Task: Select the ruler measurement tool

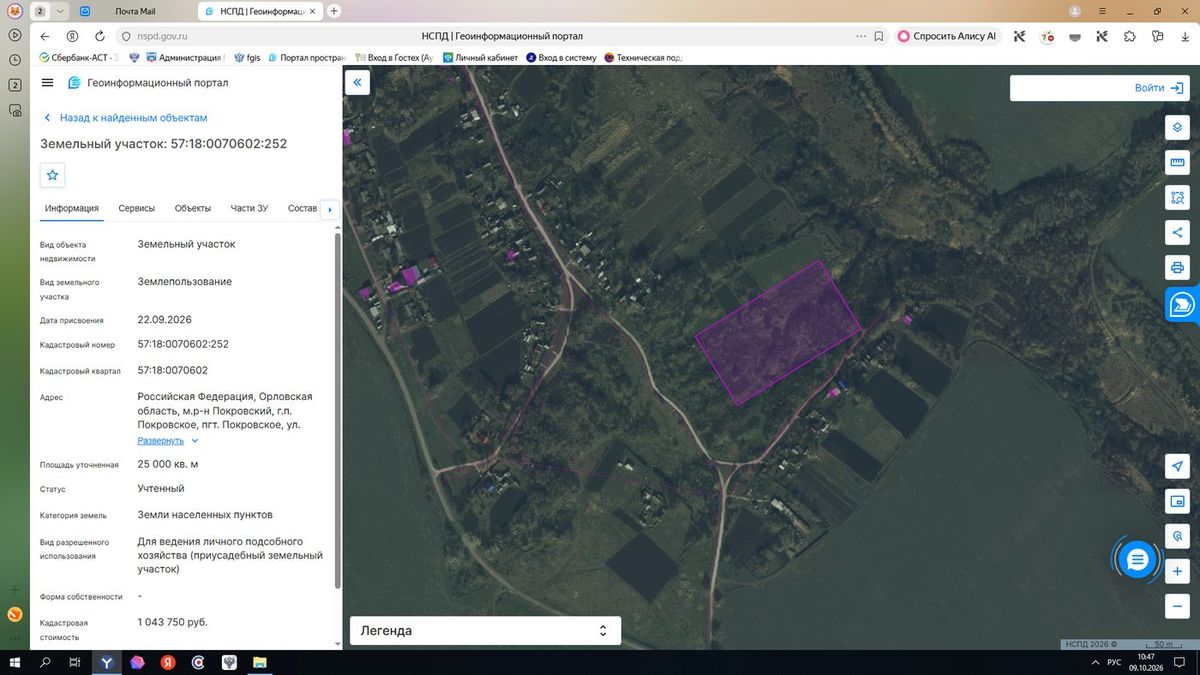Action: [x=1177, y=162]
